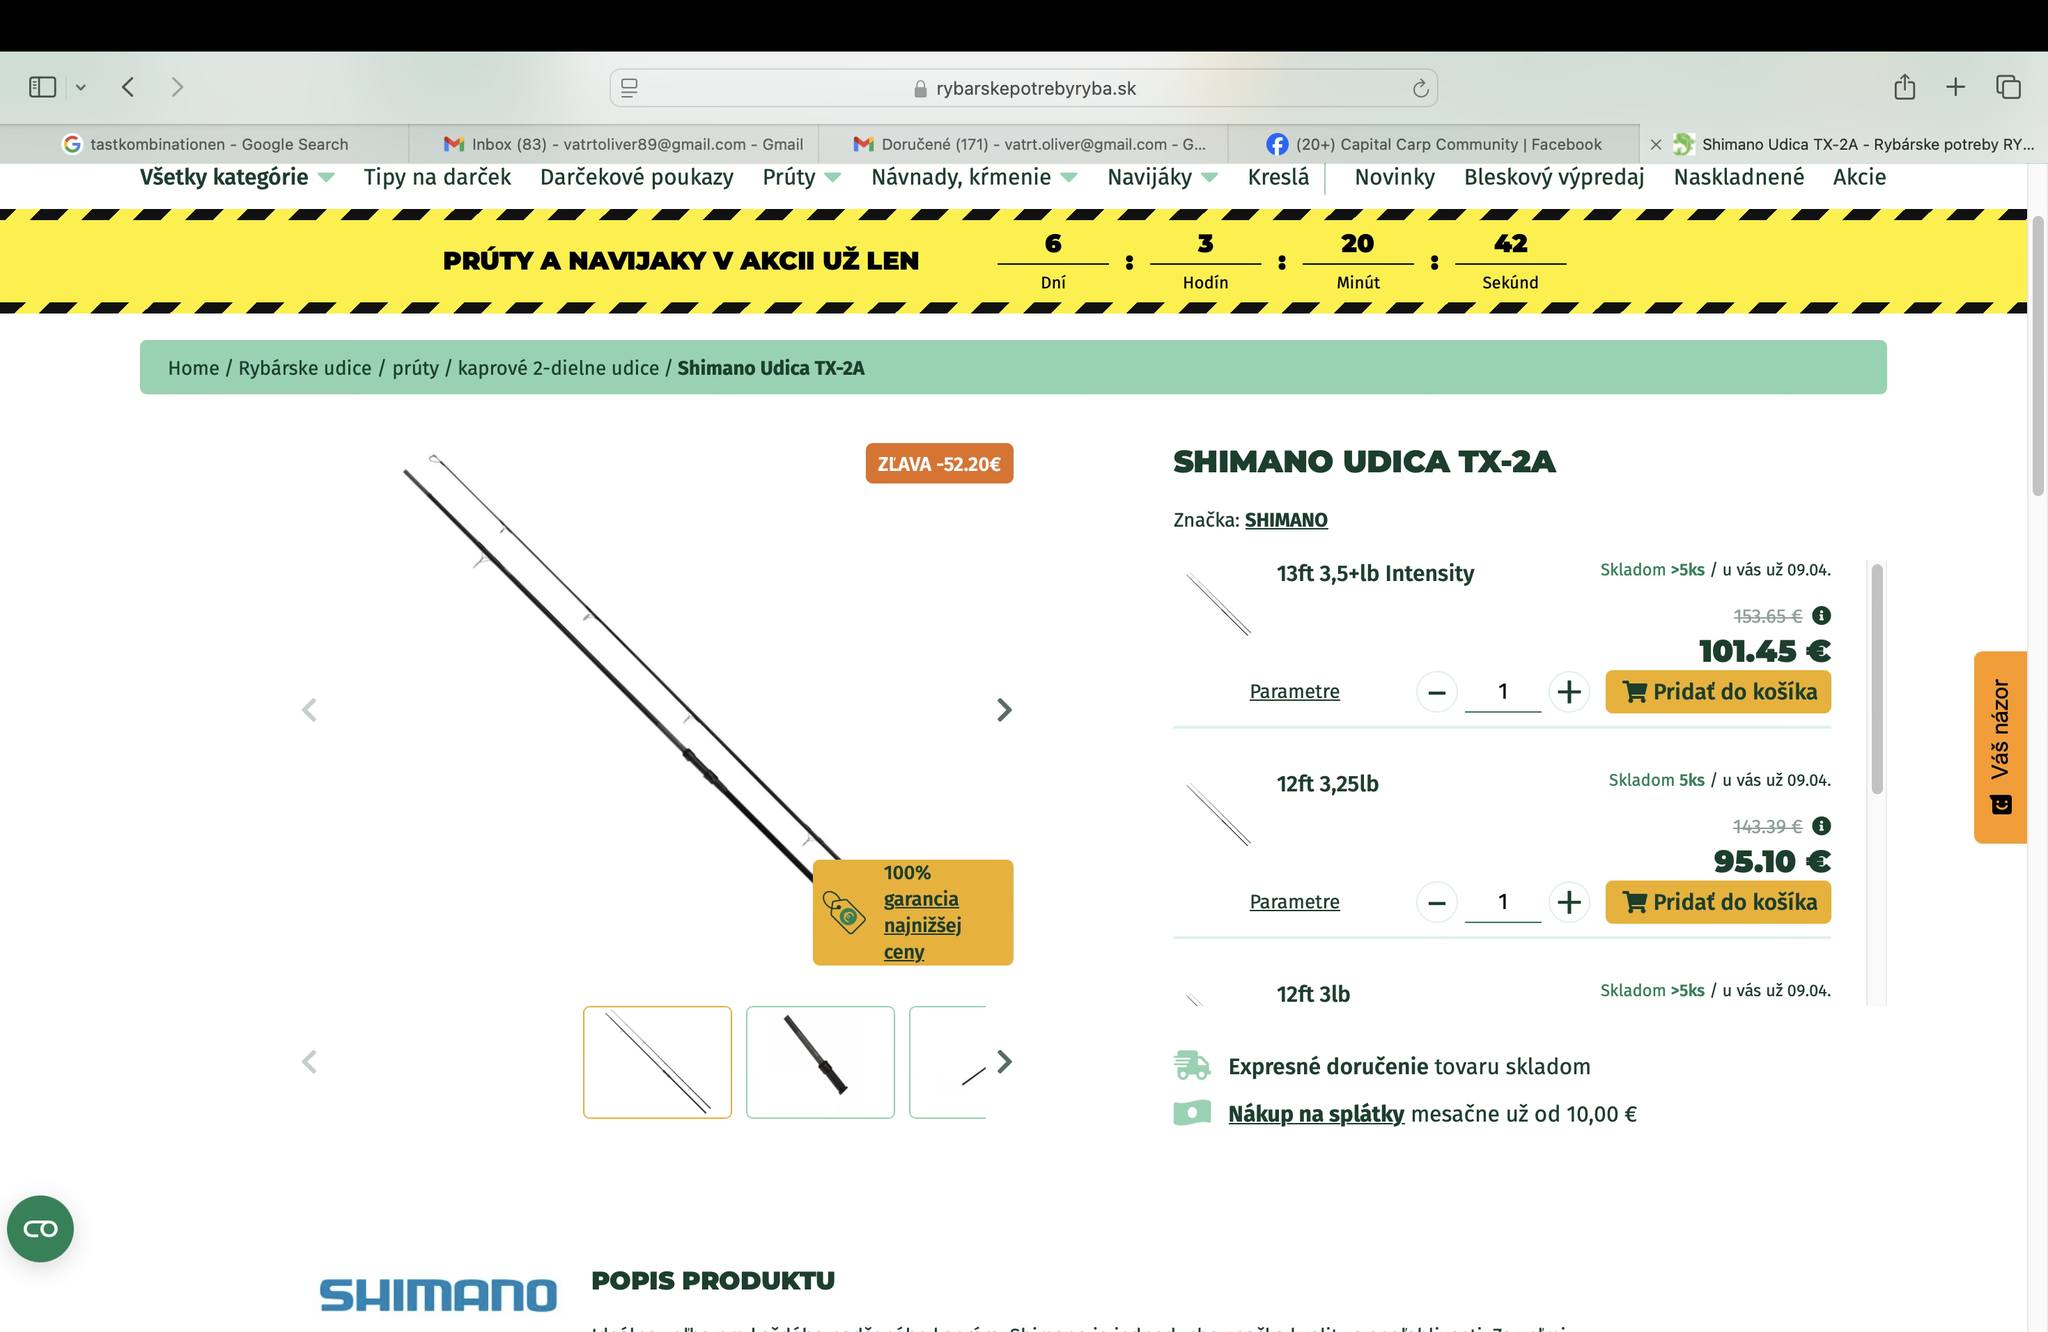Open the 100% garancia najnižšej ceny badge

click(x=913, y=912)
